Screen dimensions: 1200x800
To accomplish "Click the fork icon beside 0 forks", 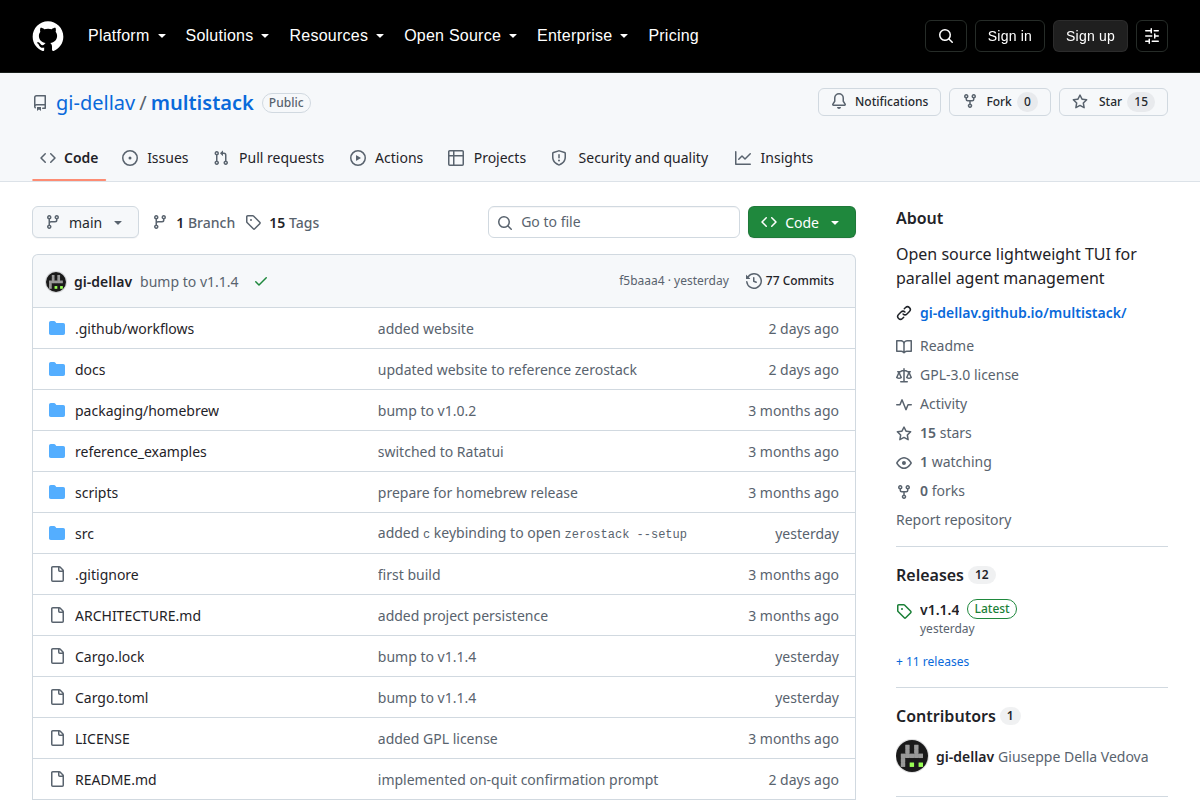I will point(904,491).
